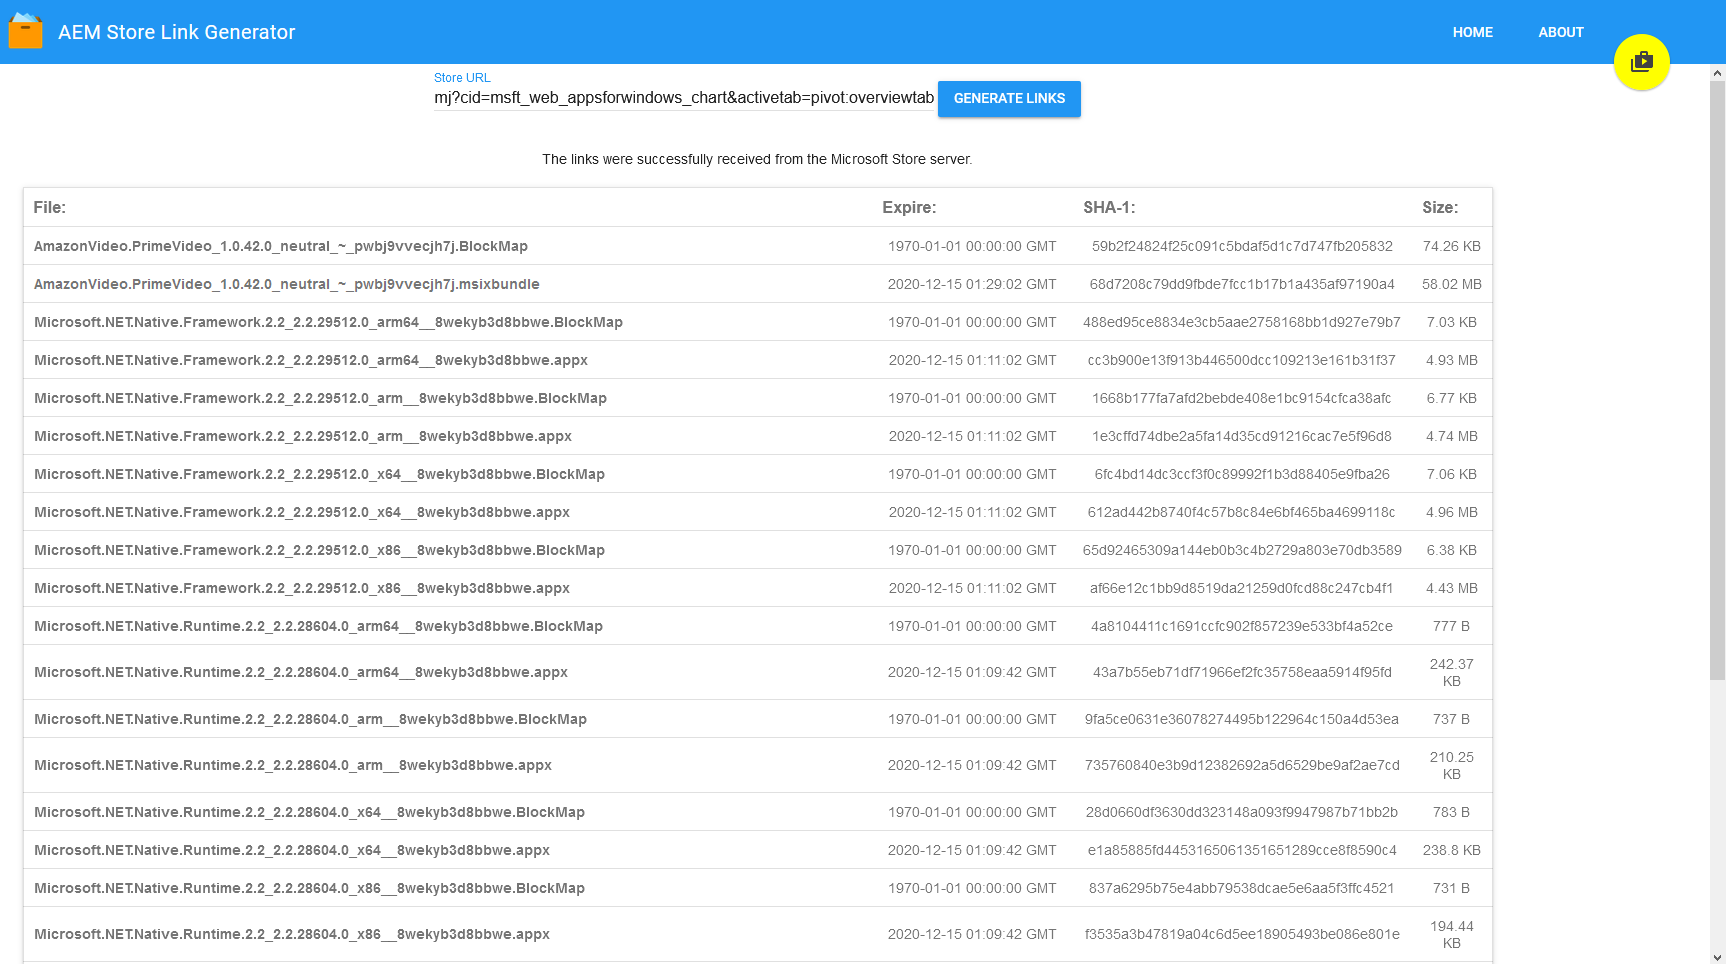This screenshot has height=964, width=1726.
Task: Click the 210.25 KB size cell
Action: (1452, 765)
